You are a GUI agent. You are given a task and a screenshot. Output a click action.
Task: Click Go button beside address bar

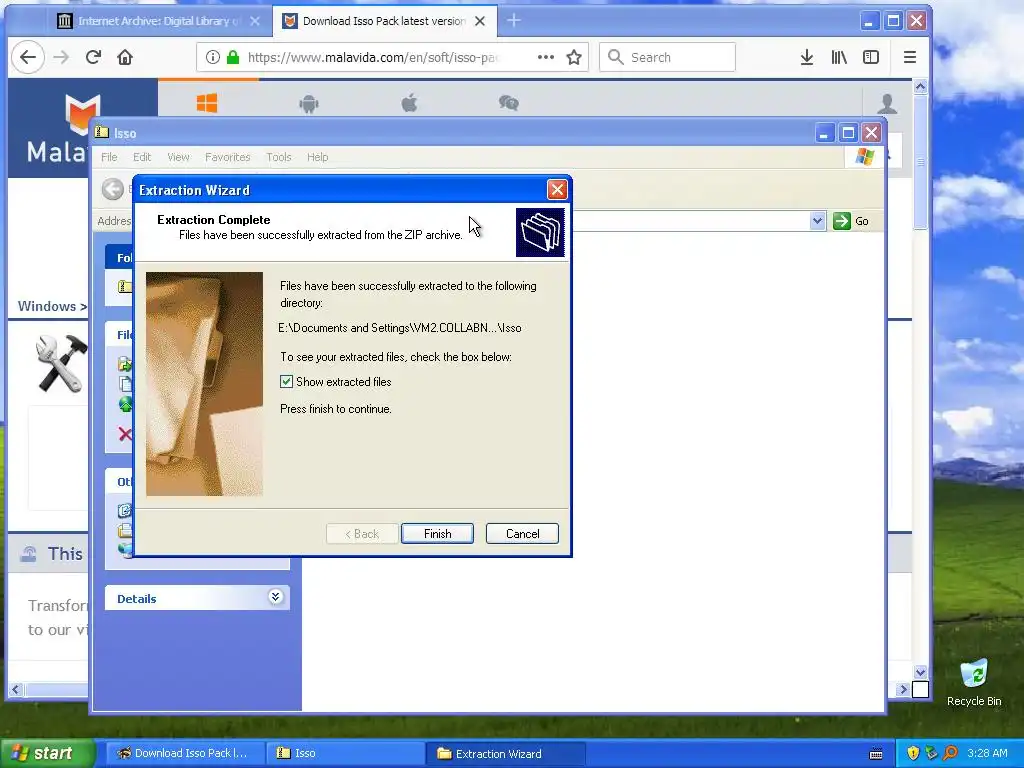point(851,221)
